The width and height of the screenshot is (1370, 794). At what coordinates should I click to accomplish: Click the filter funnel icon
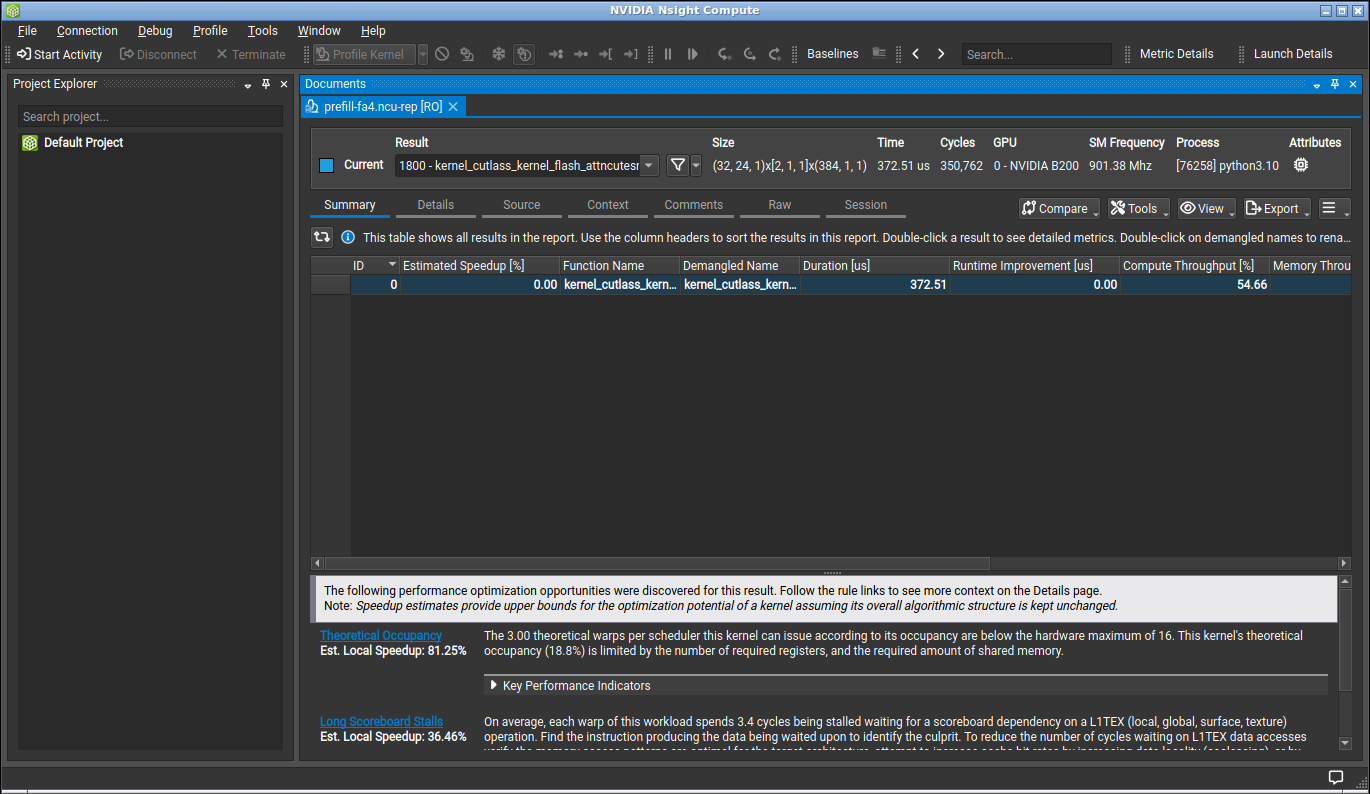click(678, 165)
